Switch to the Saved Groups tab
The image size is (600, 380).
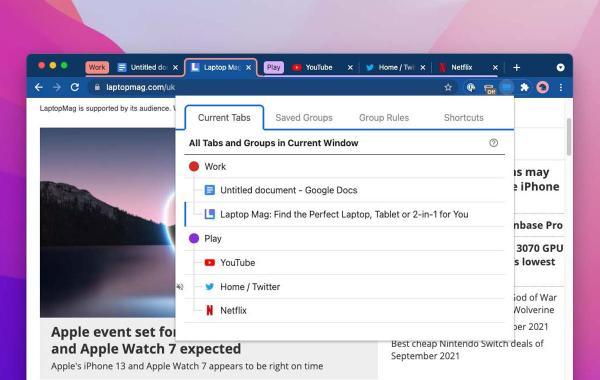(x=304, y=118)
